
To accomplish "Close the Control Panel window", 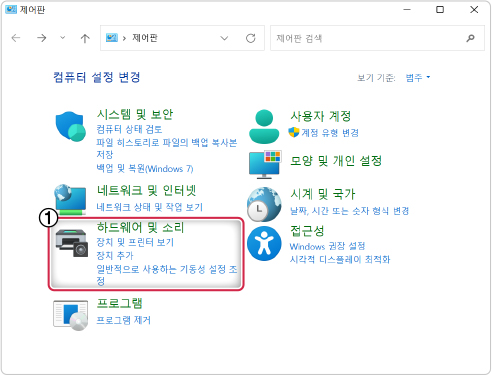I will 474,9.
